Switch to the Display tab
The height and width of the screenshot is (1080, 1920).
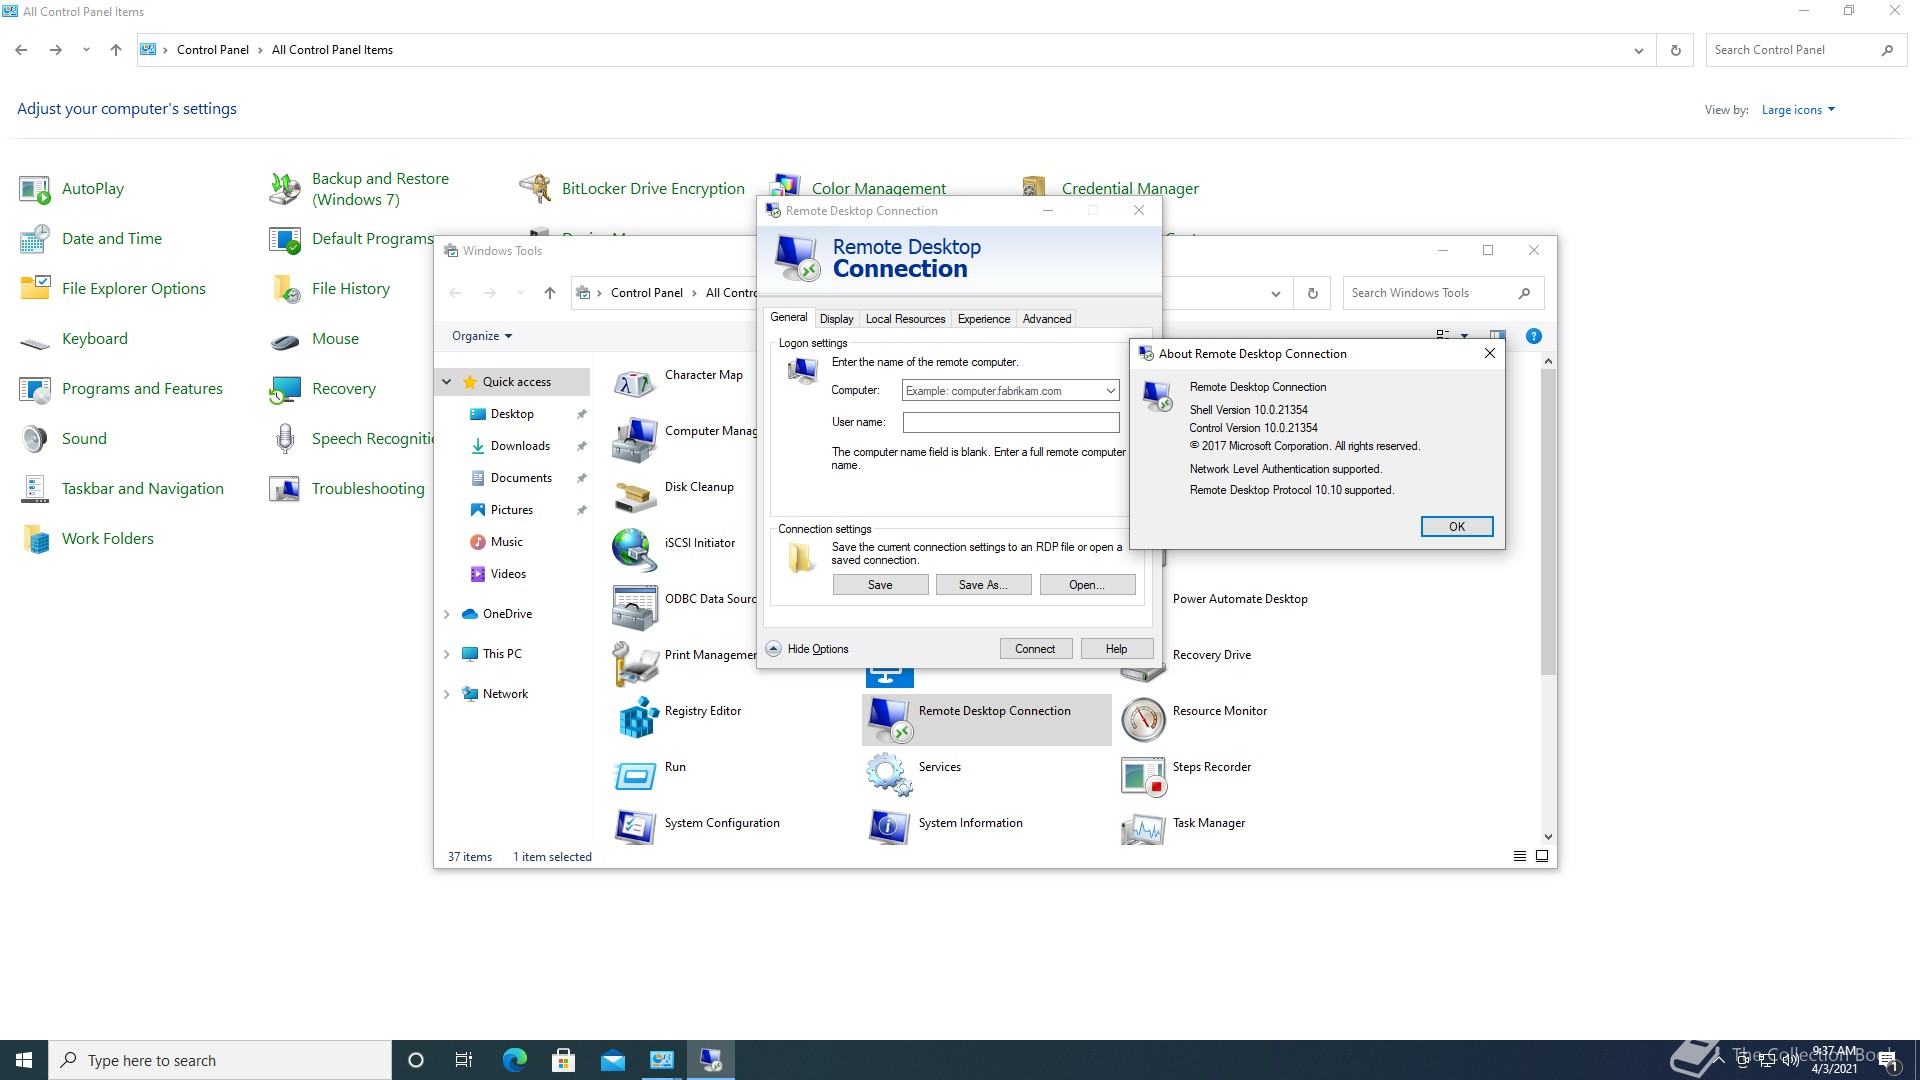tap(836, 319)
